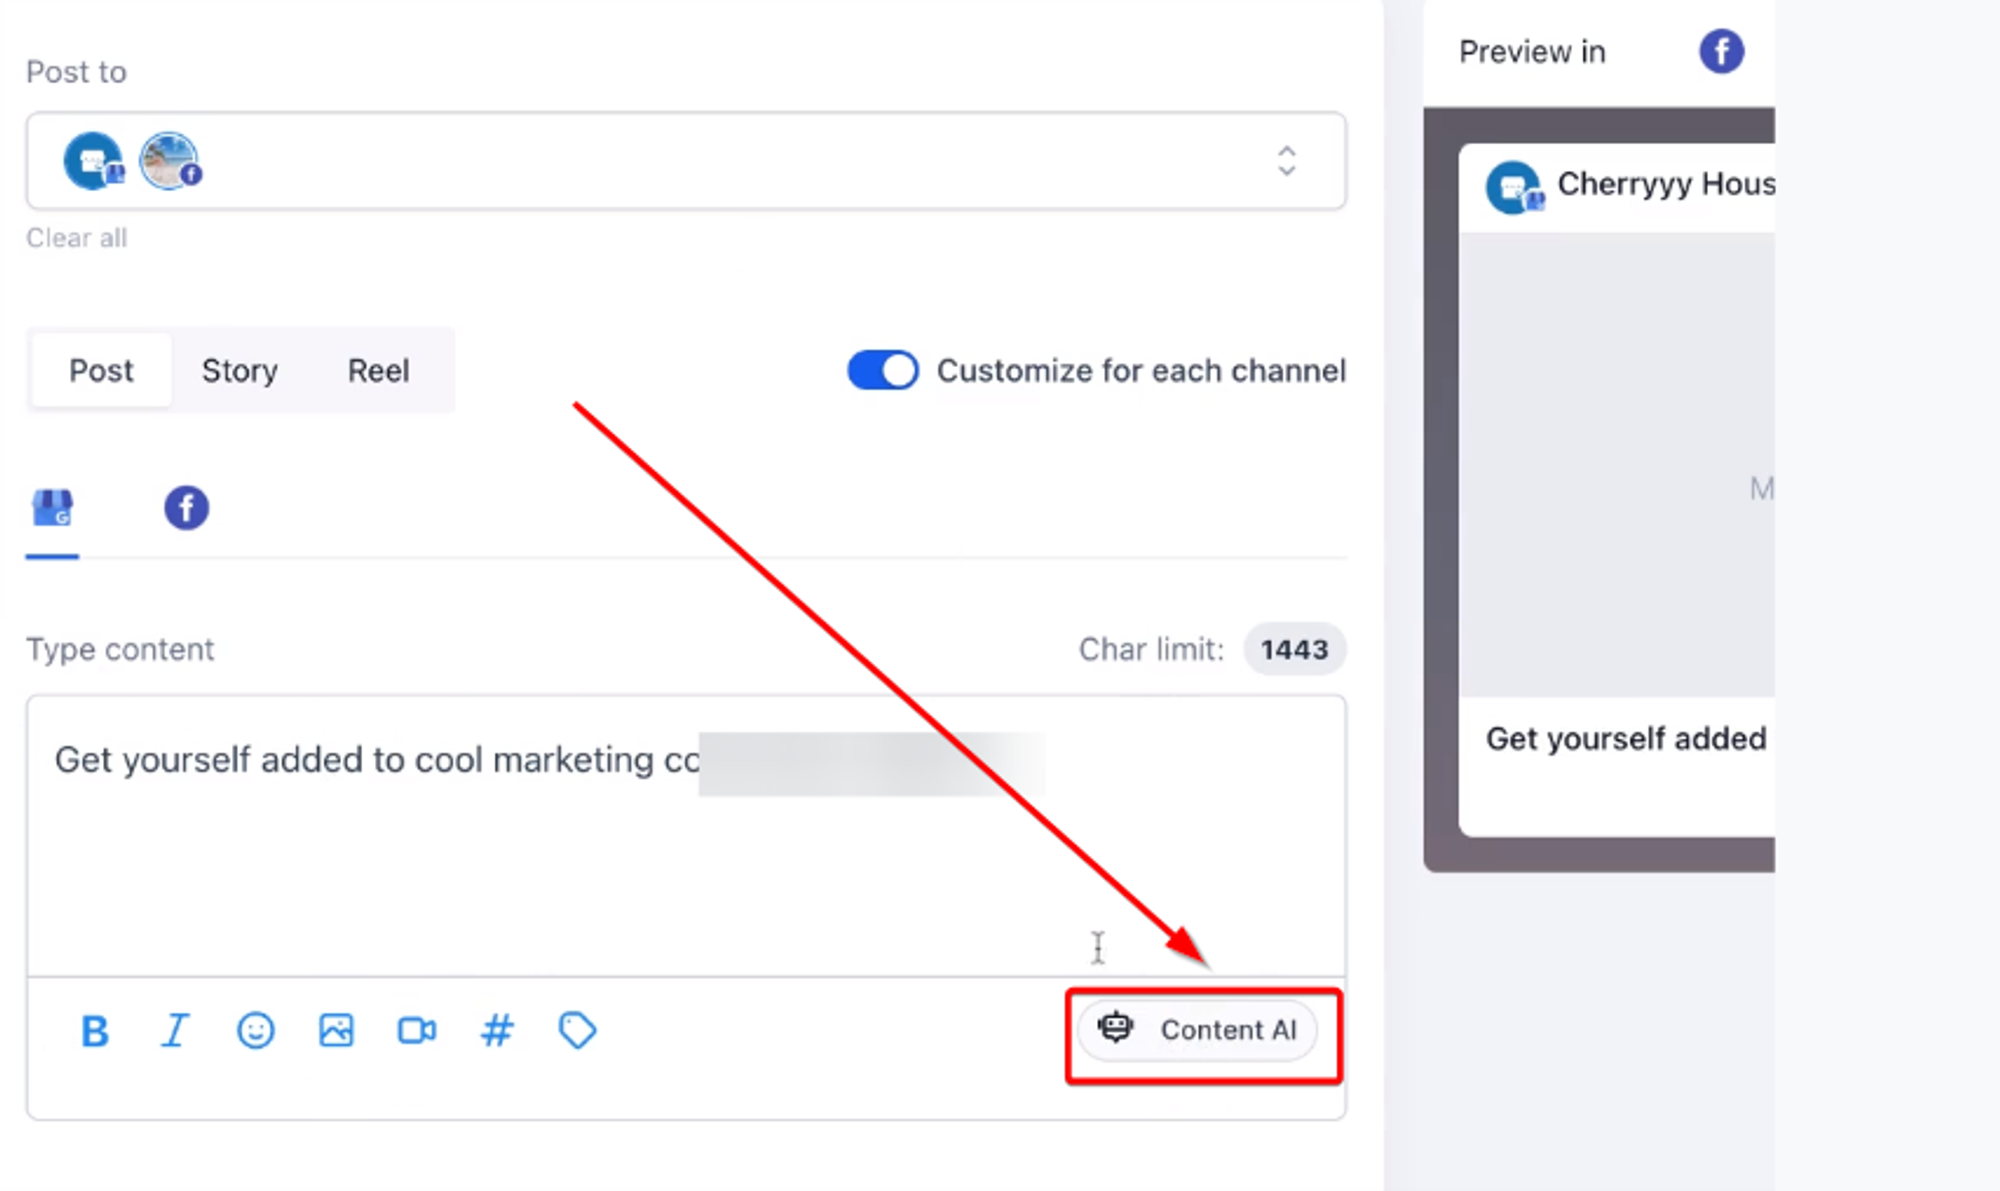Click the Cherryyy House preview avatar
This screenshot has height=1191, width=2000.
1514,187
